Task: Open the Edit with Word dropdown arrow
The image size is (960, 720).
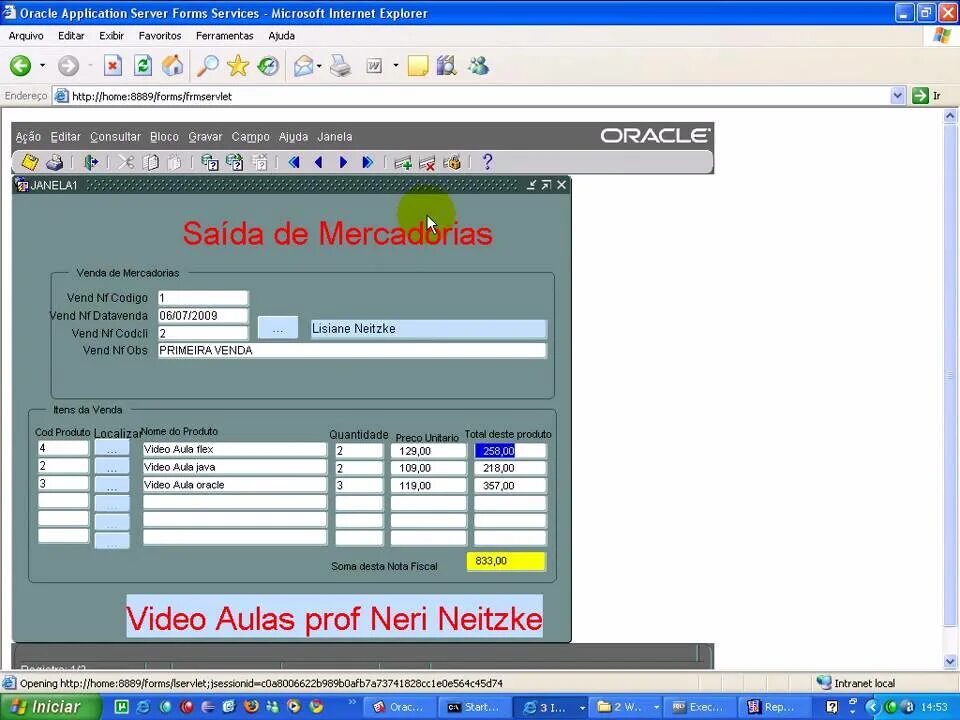Action: pos(396,66)
